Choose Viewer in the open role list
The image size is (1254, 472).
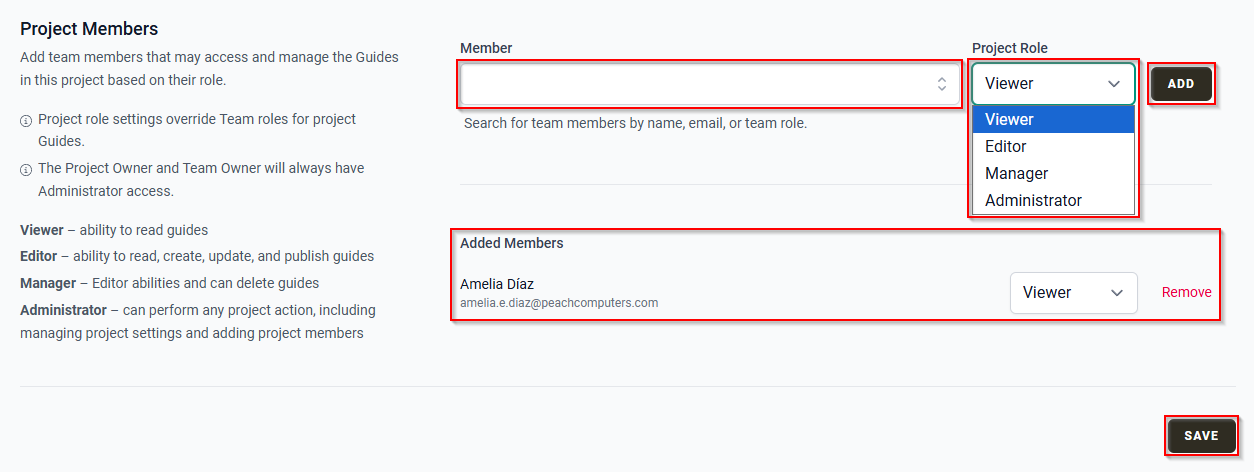tap(1053, 119)
